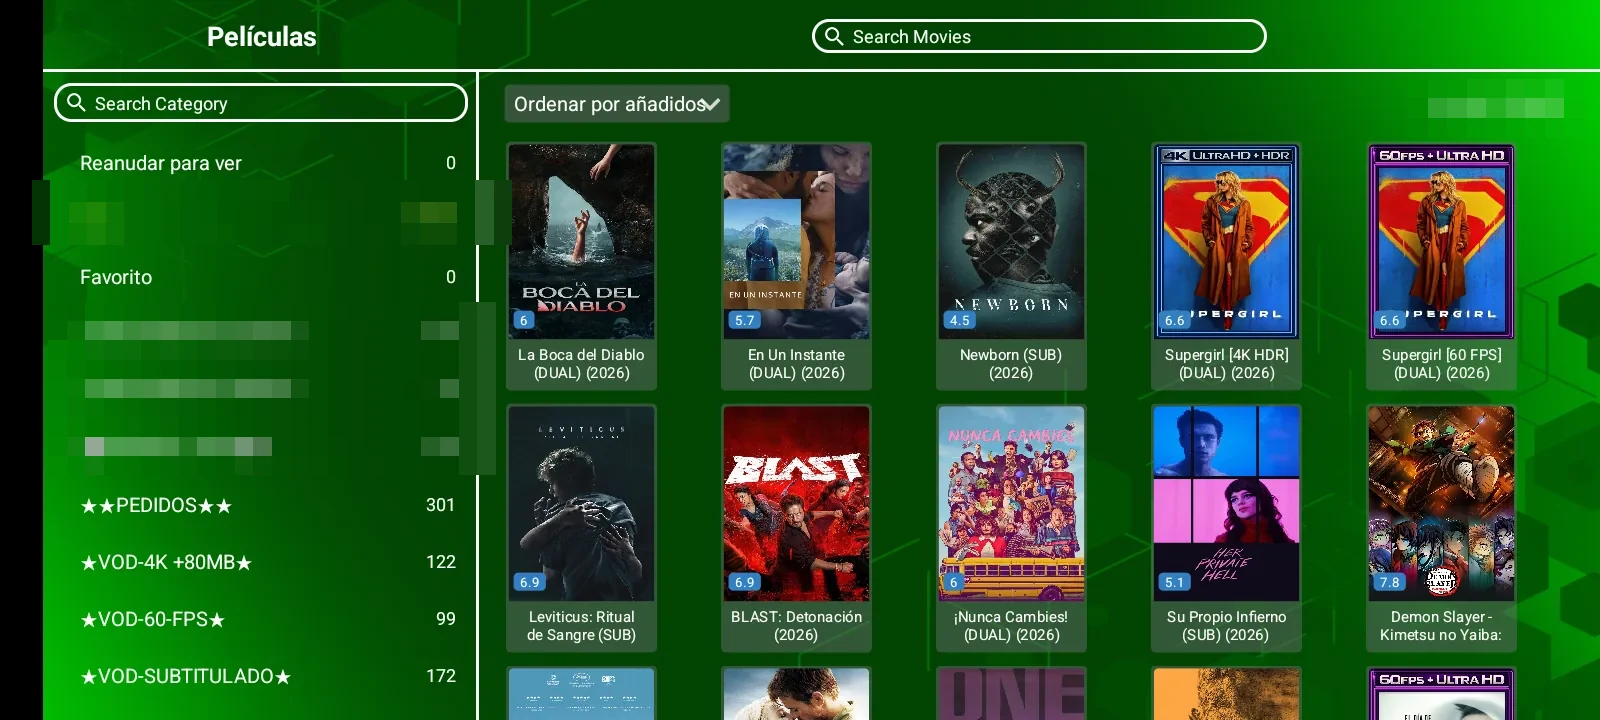Click the 301 count beside PEDIDOS
This screenshot has width=1600, height=720.
click(x=440, y=505)
